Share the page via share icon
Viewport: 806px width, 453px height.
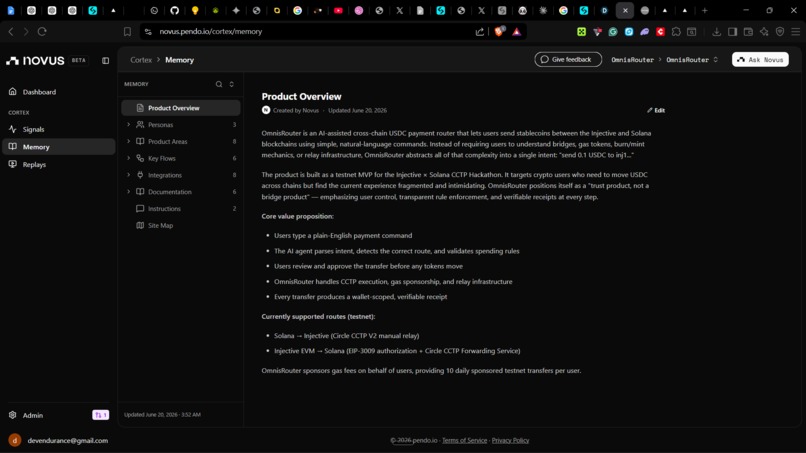click(480, 32)
